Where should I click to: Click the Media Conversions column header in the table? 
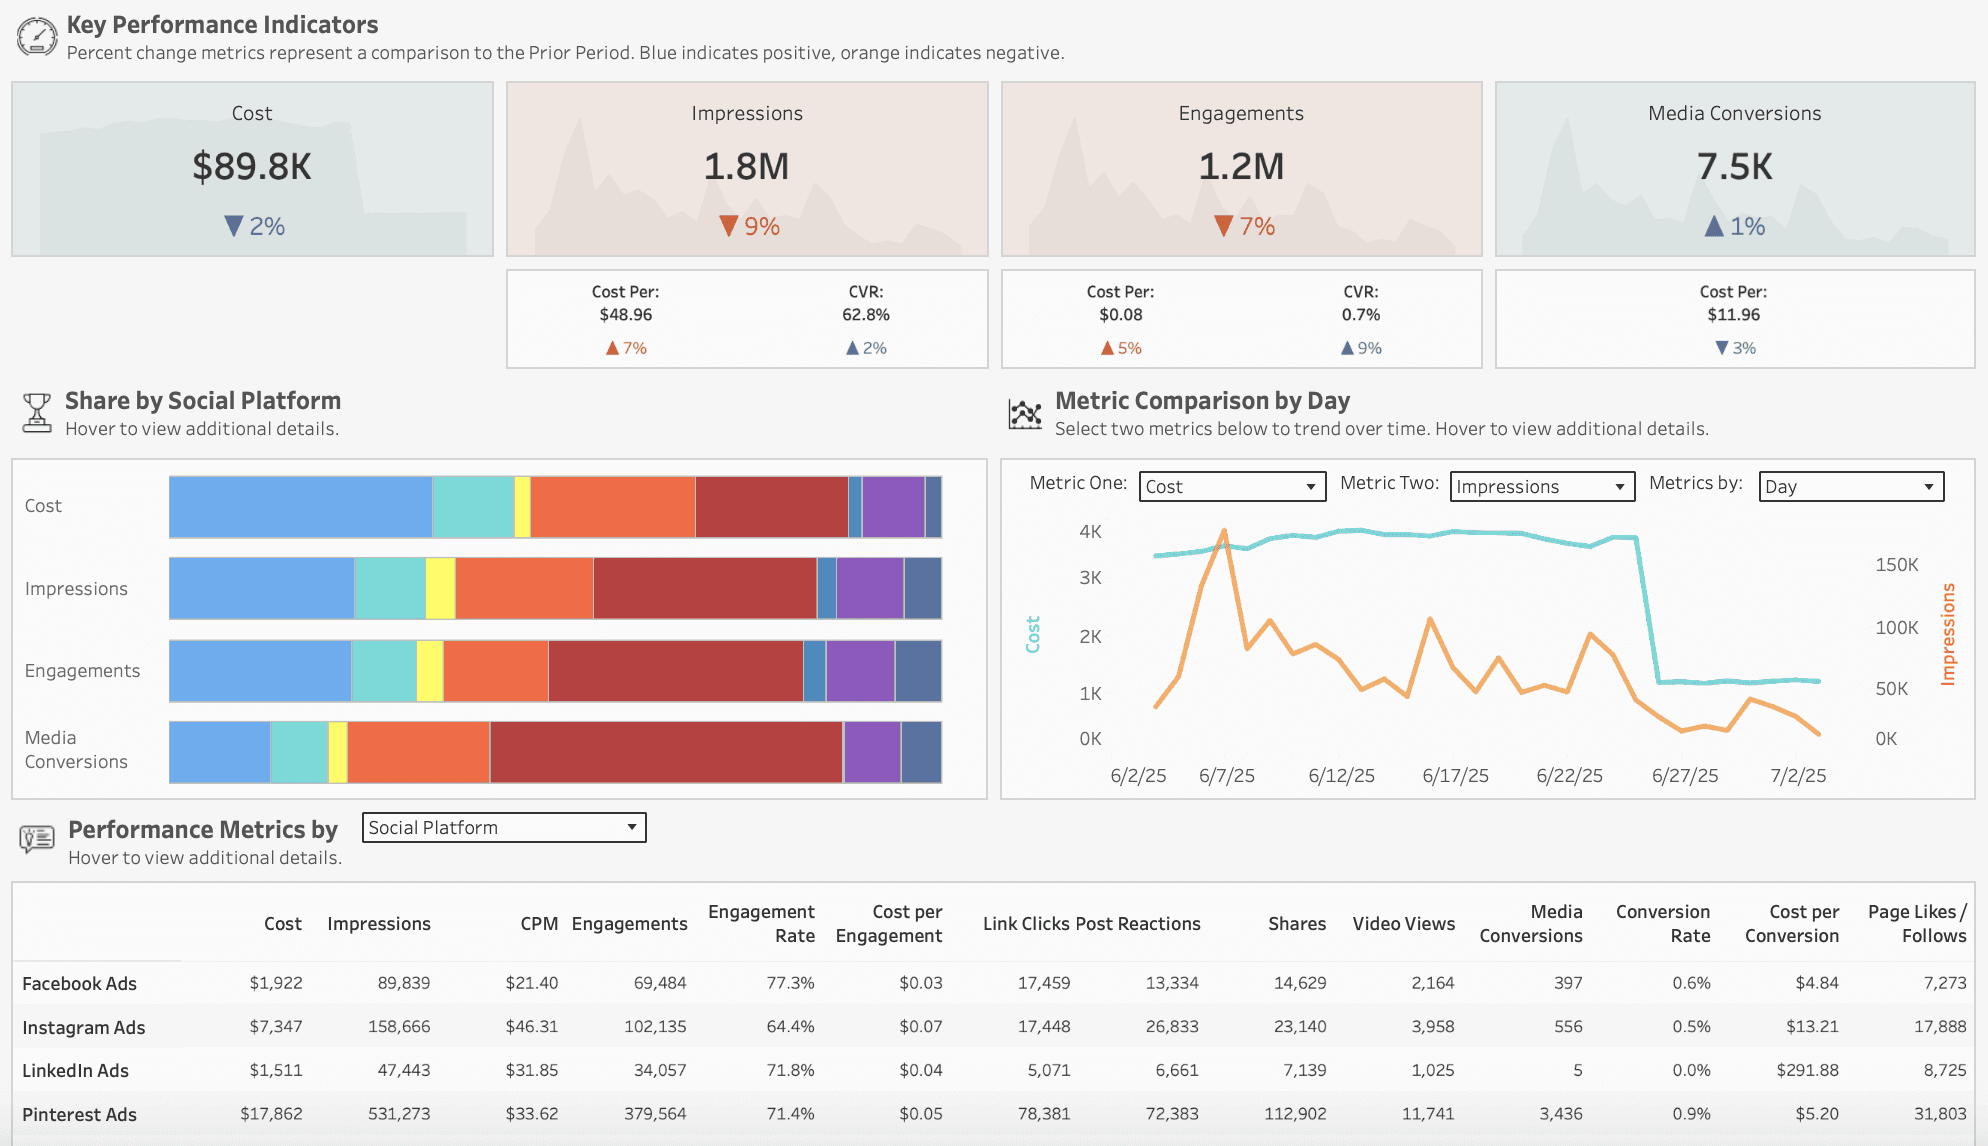coord(1531,924)
